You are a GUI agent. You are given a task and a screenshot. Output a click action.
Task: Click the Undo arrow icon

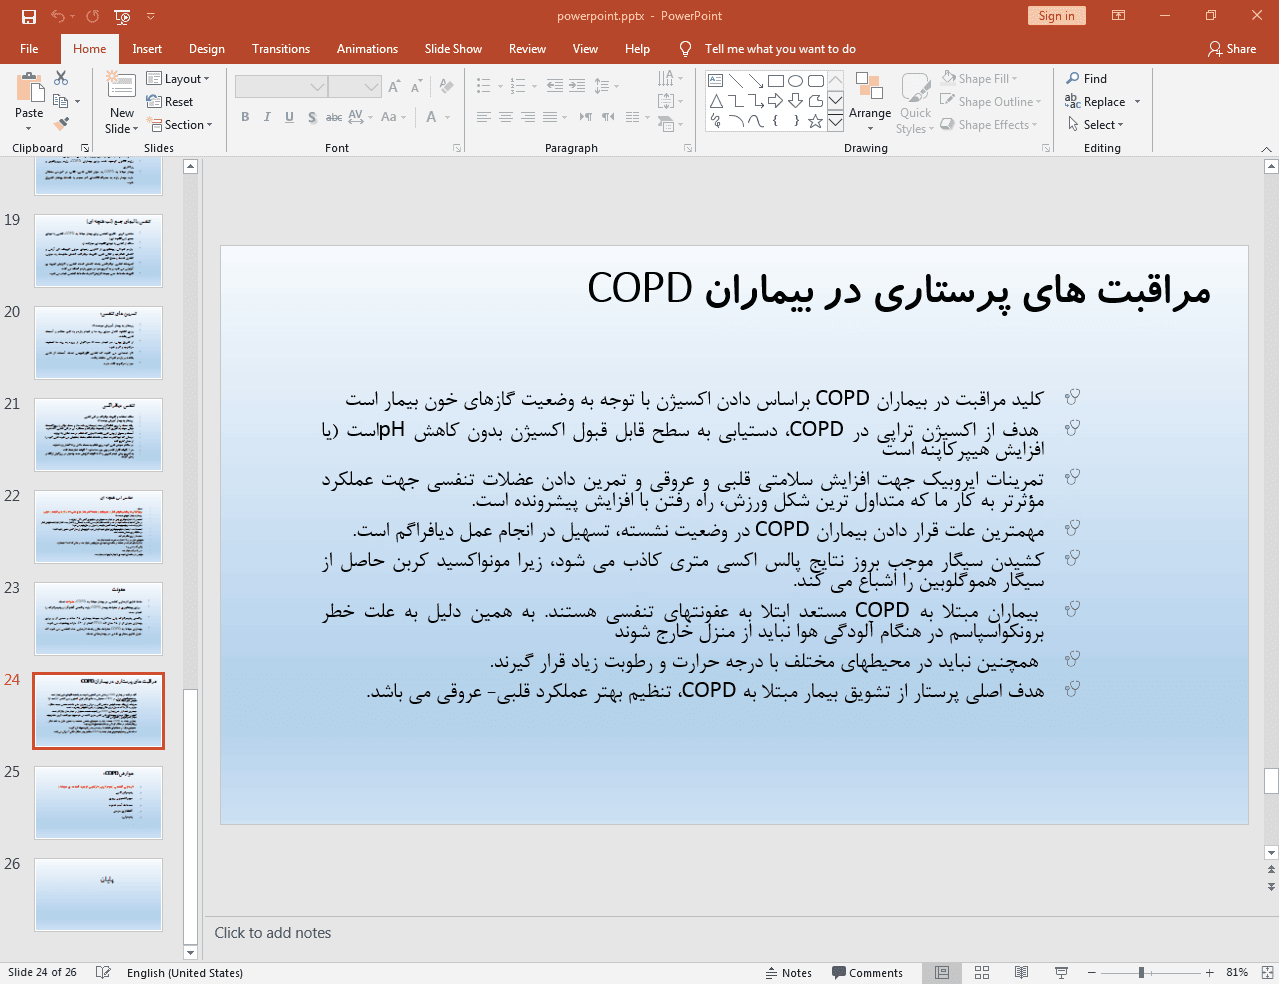tap(58, 16)
